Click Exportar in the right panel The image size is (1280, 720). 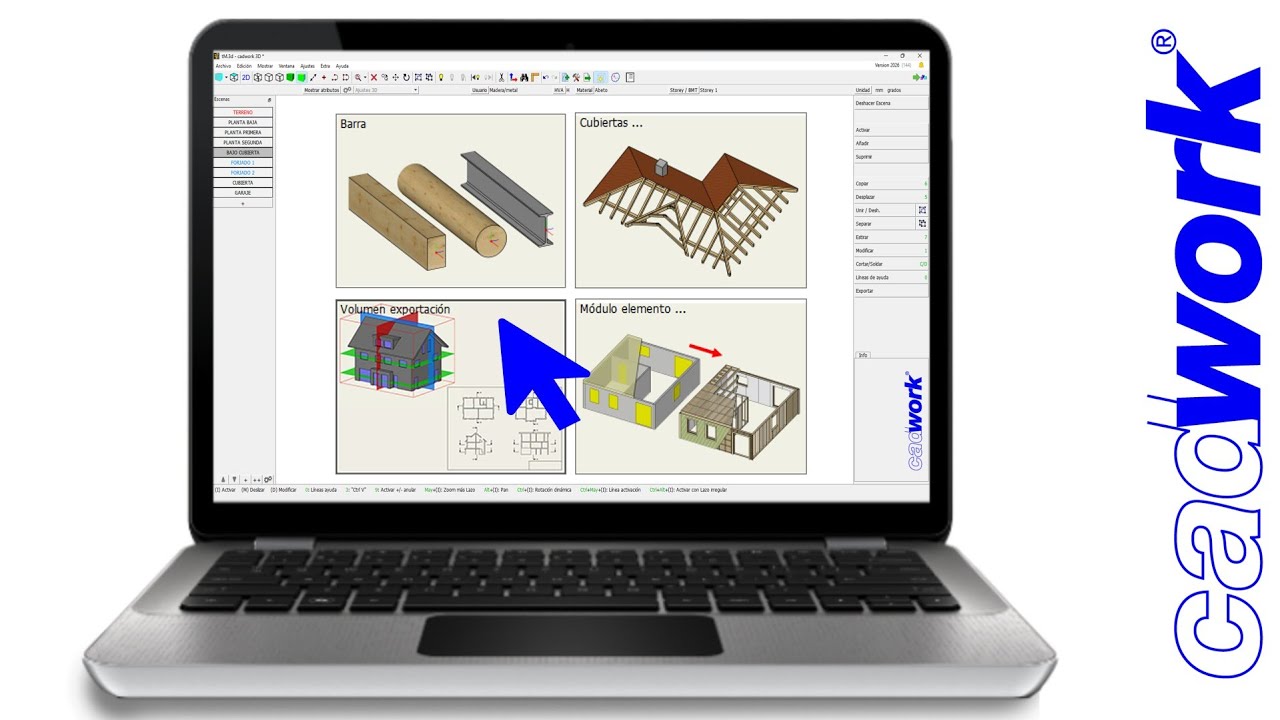pos(891,290)
